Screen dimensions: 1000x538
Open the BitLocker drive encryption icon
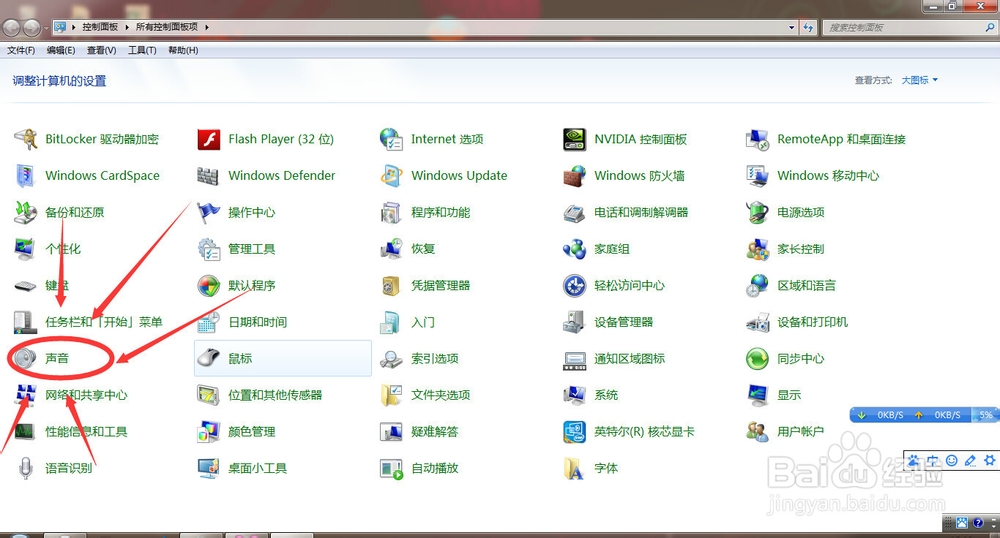pos(26,139)
